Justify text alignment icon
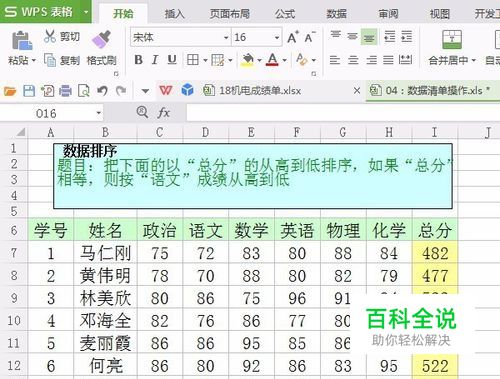 click(388, 60)
